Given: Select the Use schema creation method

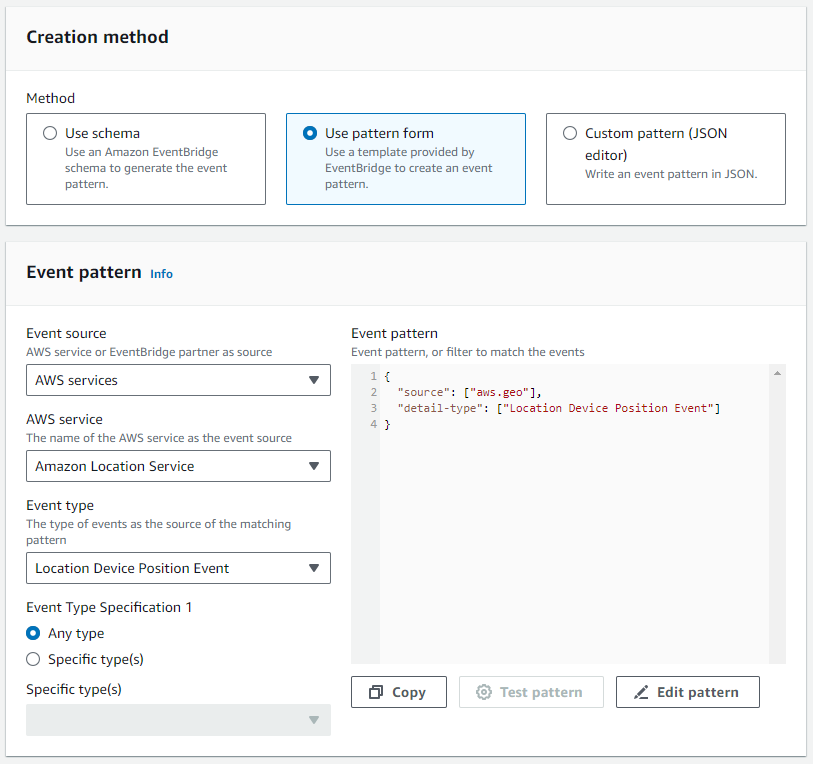Looking at the screenshot, I should point(50,133).
